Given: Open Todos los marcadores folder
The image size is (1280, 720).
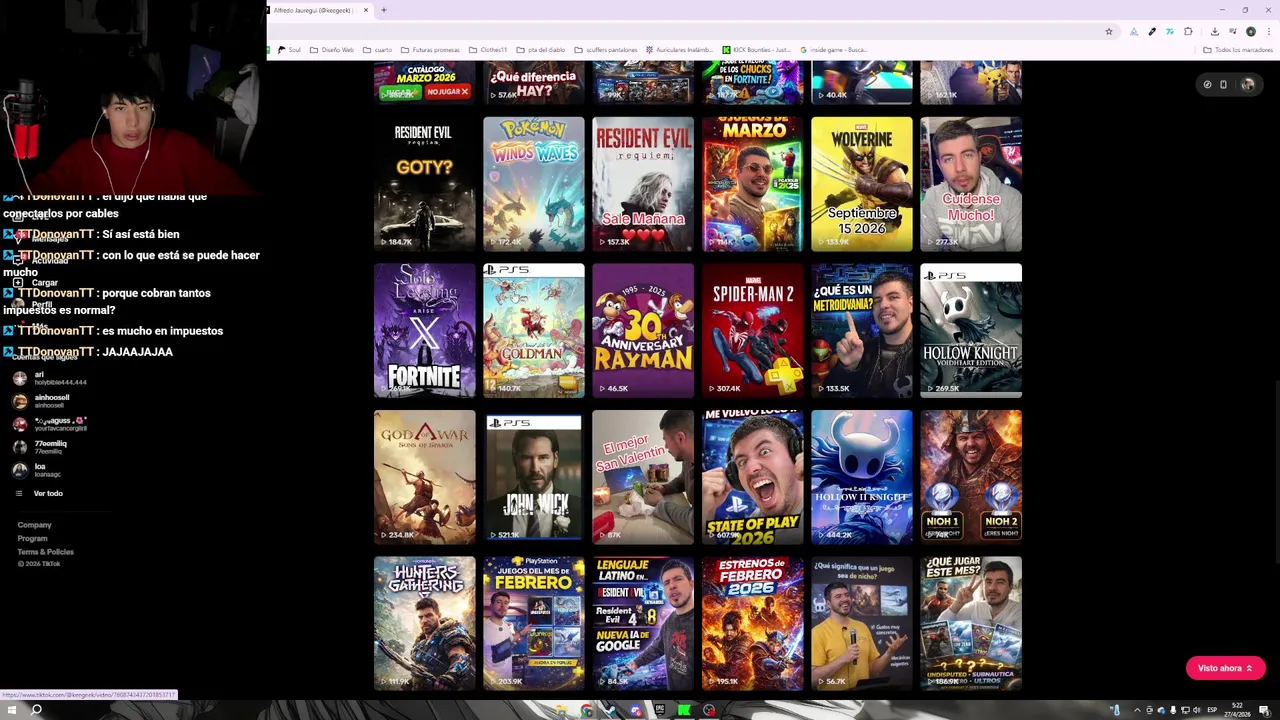Looking at the screenshot, I should [x=1238, y=49].
